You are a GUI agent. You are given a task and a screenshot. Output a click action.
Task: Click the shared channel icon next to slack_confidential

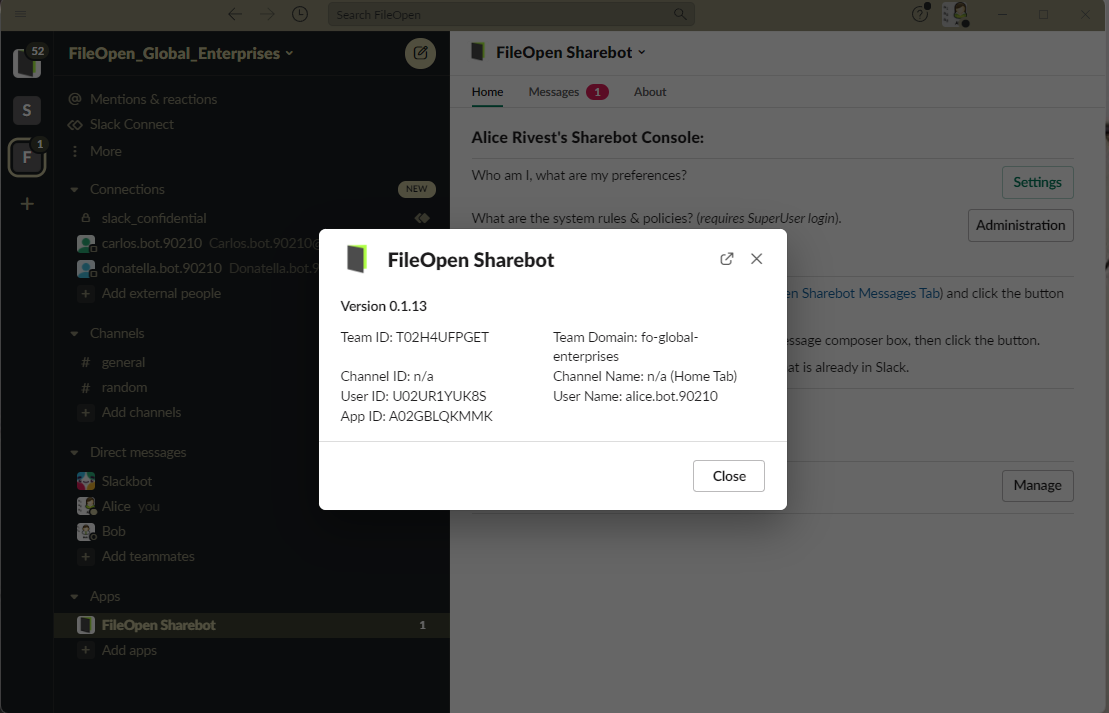tap(422, 219)
